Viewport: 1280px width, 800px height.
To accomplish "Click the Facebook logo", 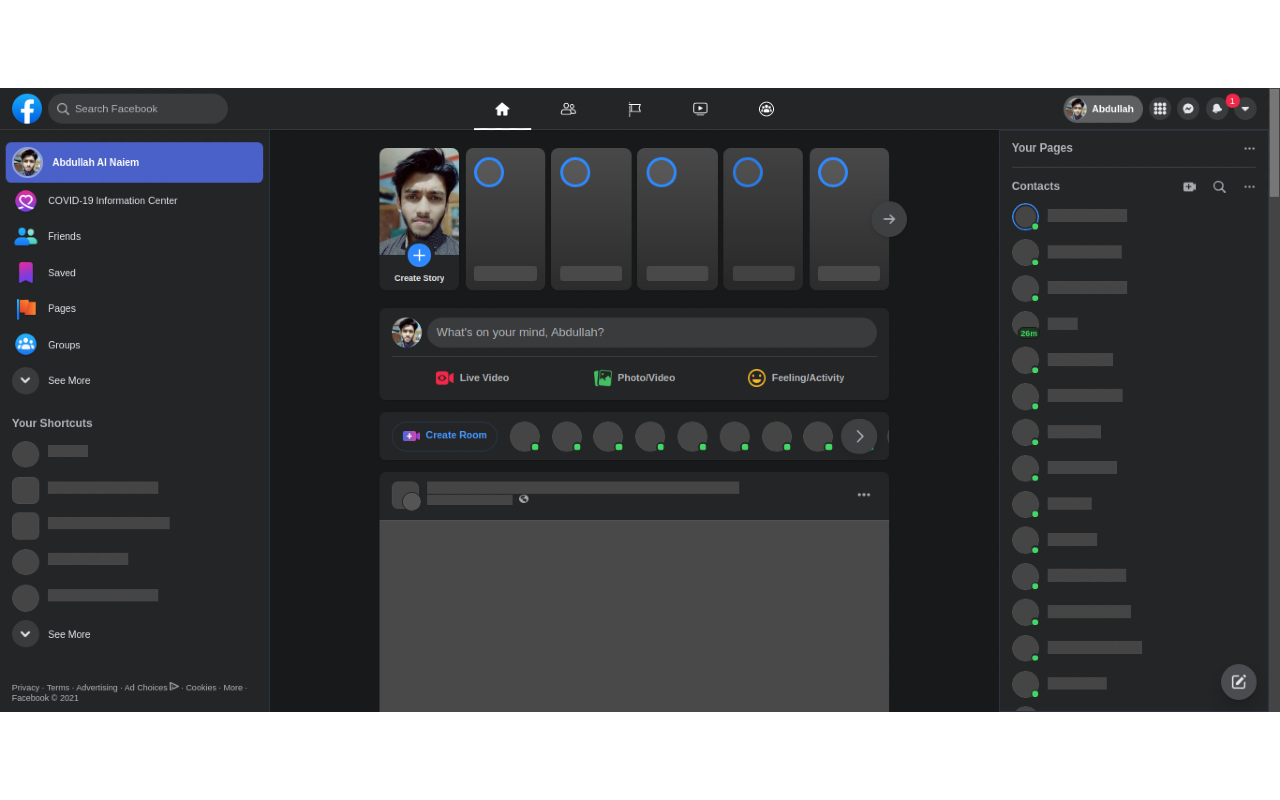I will tap(27, 109).
